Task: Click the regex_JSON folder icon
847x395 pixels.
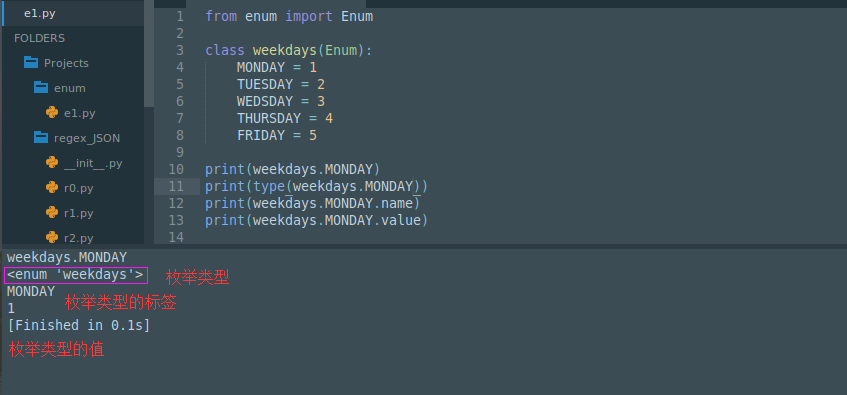Action: click(41, 138)
